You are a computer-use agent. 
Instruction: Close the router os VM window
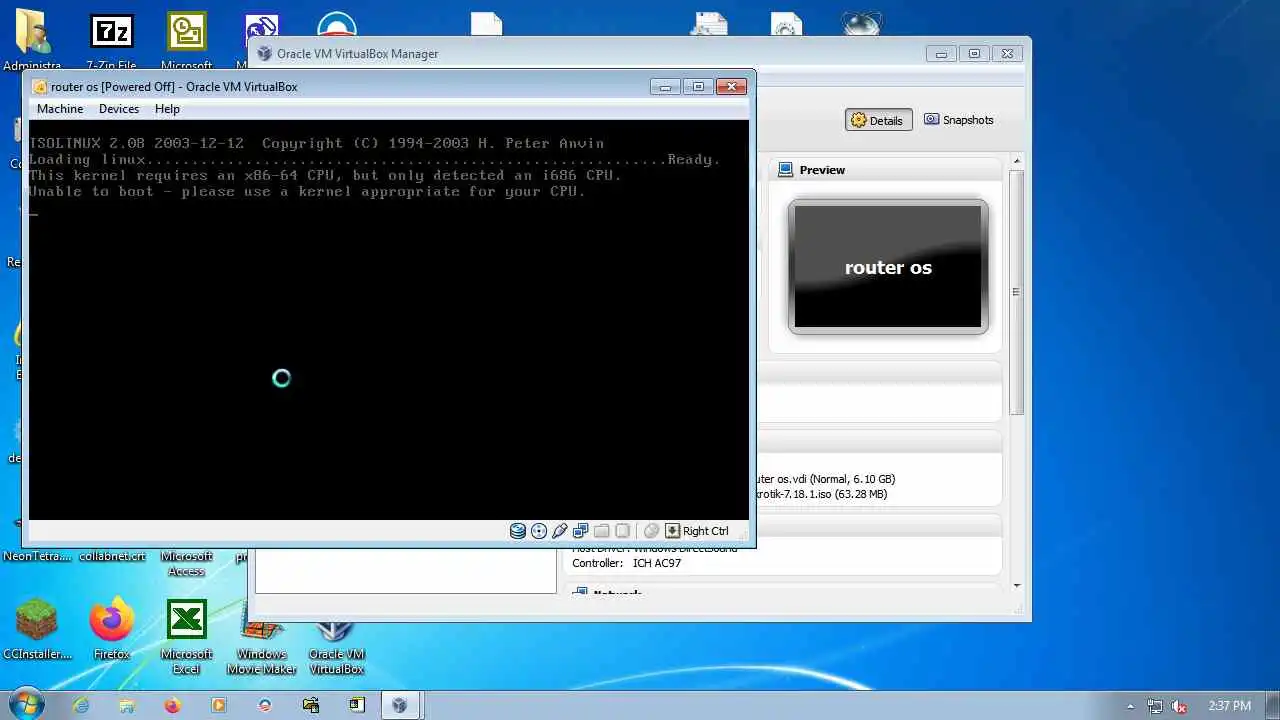731,87
